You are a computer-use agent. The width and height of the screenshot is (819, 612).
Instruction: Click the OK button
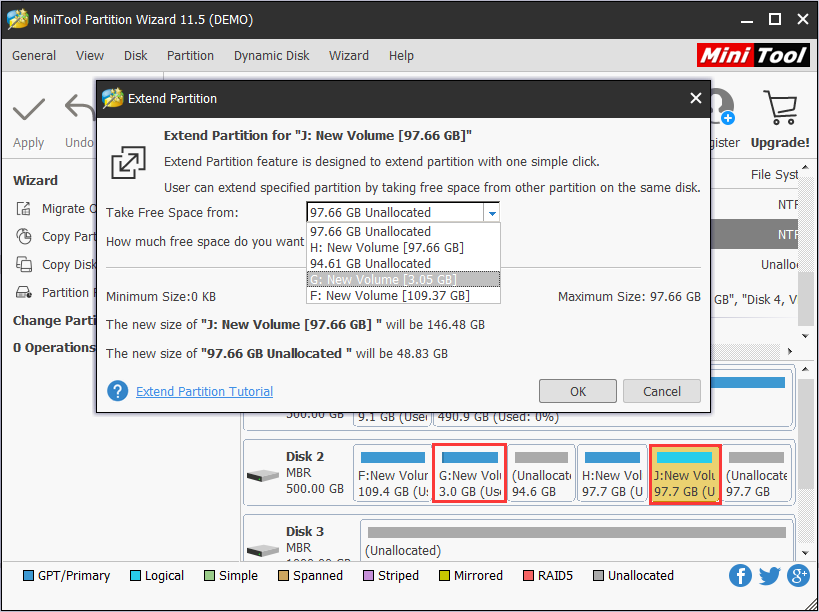578,391
